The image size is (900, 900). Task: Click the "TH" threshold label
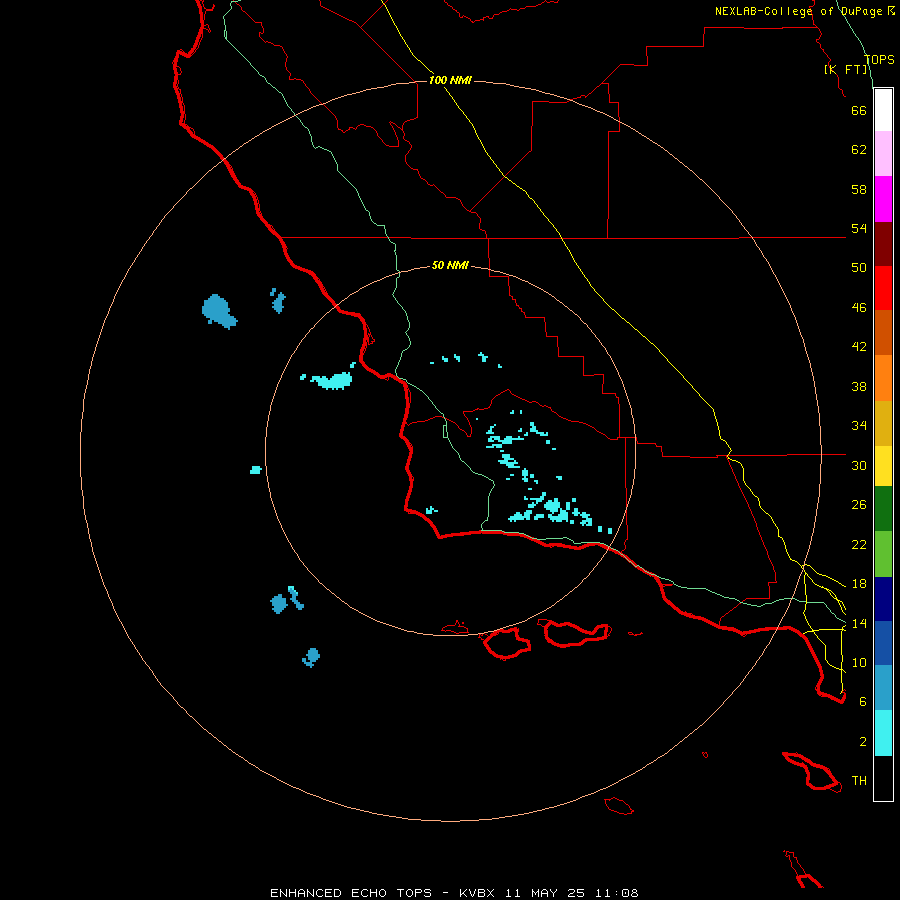[859, 781]
